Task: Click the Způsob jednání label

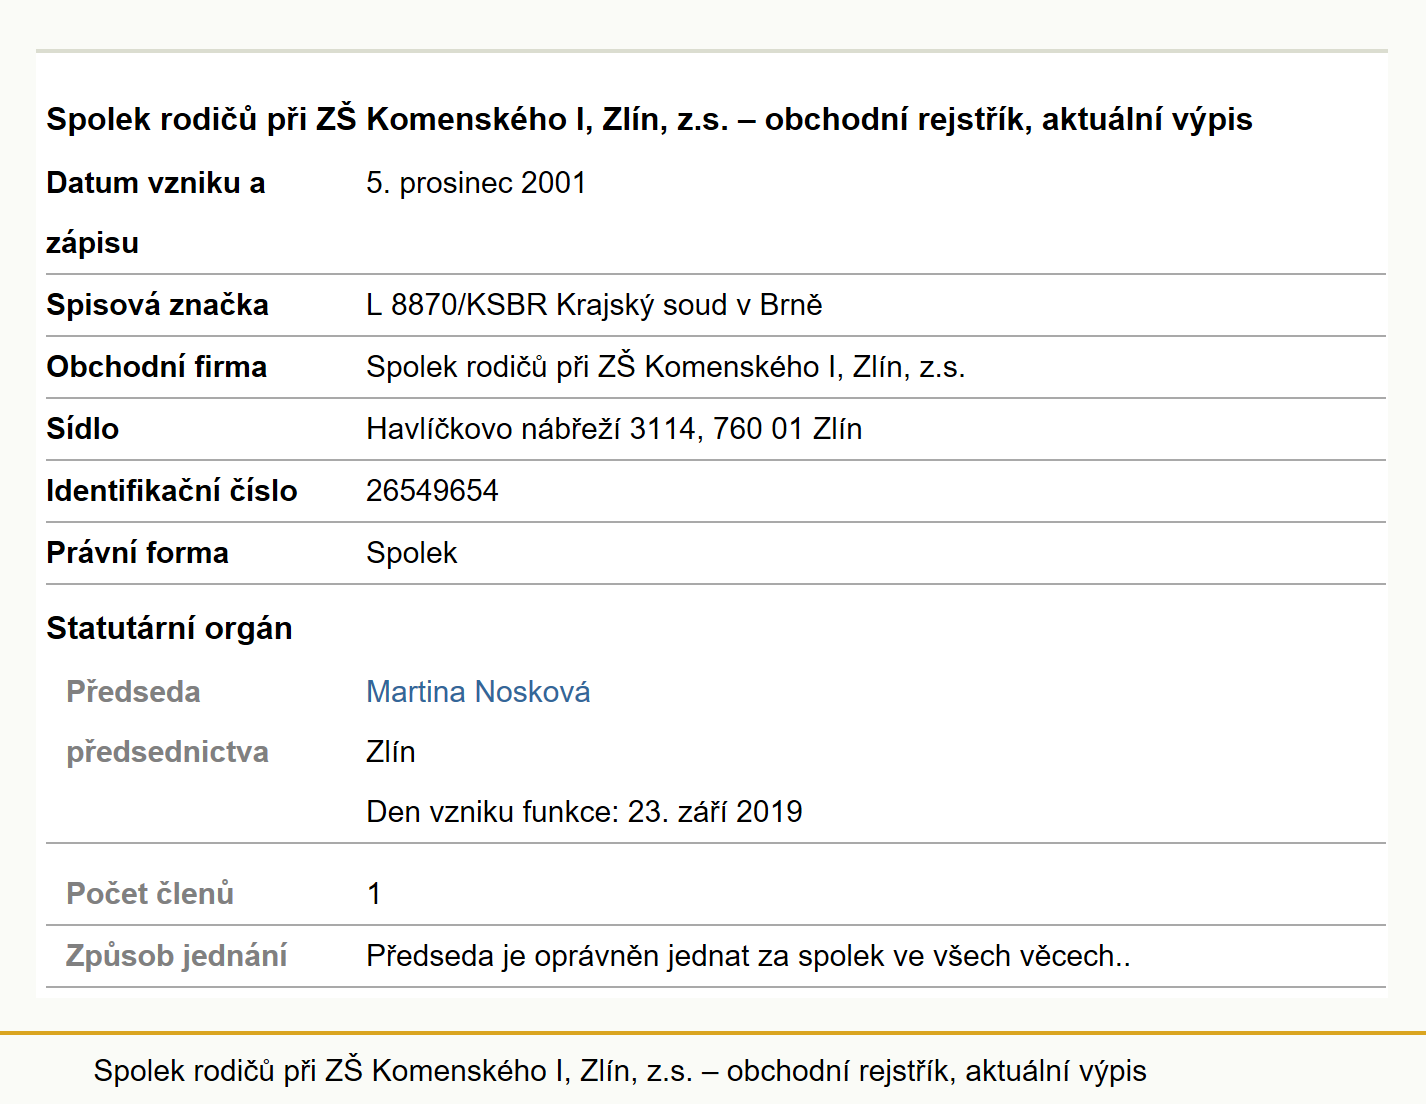Action: (176, 956)
